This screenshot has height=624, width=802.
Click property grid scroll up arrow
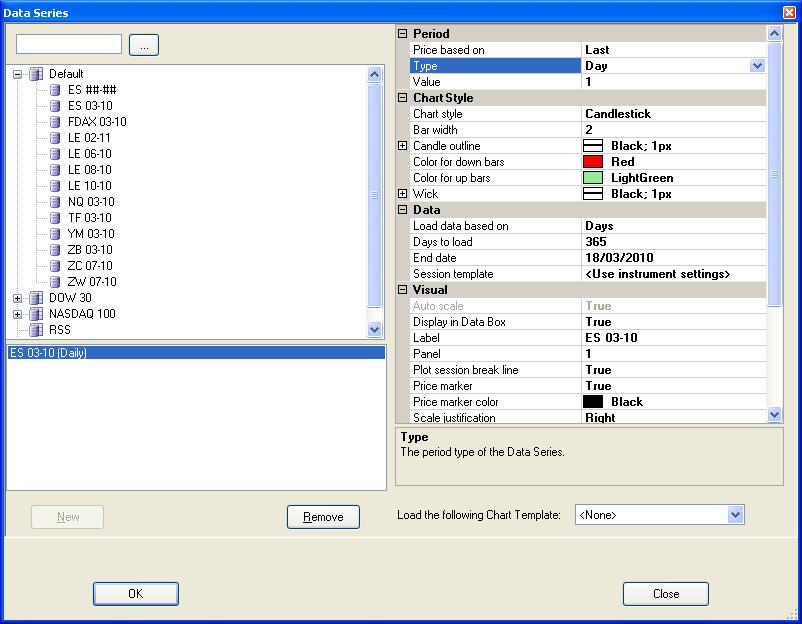point(774,34)
